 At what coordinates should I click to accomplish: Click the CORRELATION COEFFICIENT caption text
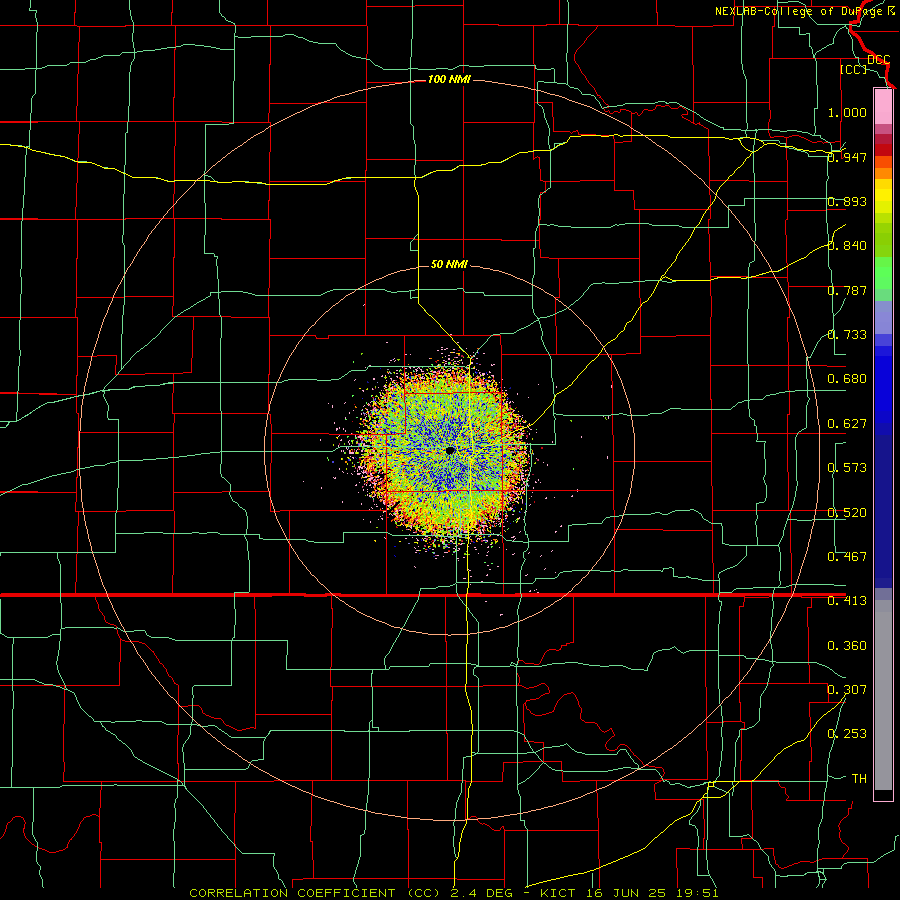click(292, 893)
